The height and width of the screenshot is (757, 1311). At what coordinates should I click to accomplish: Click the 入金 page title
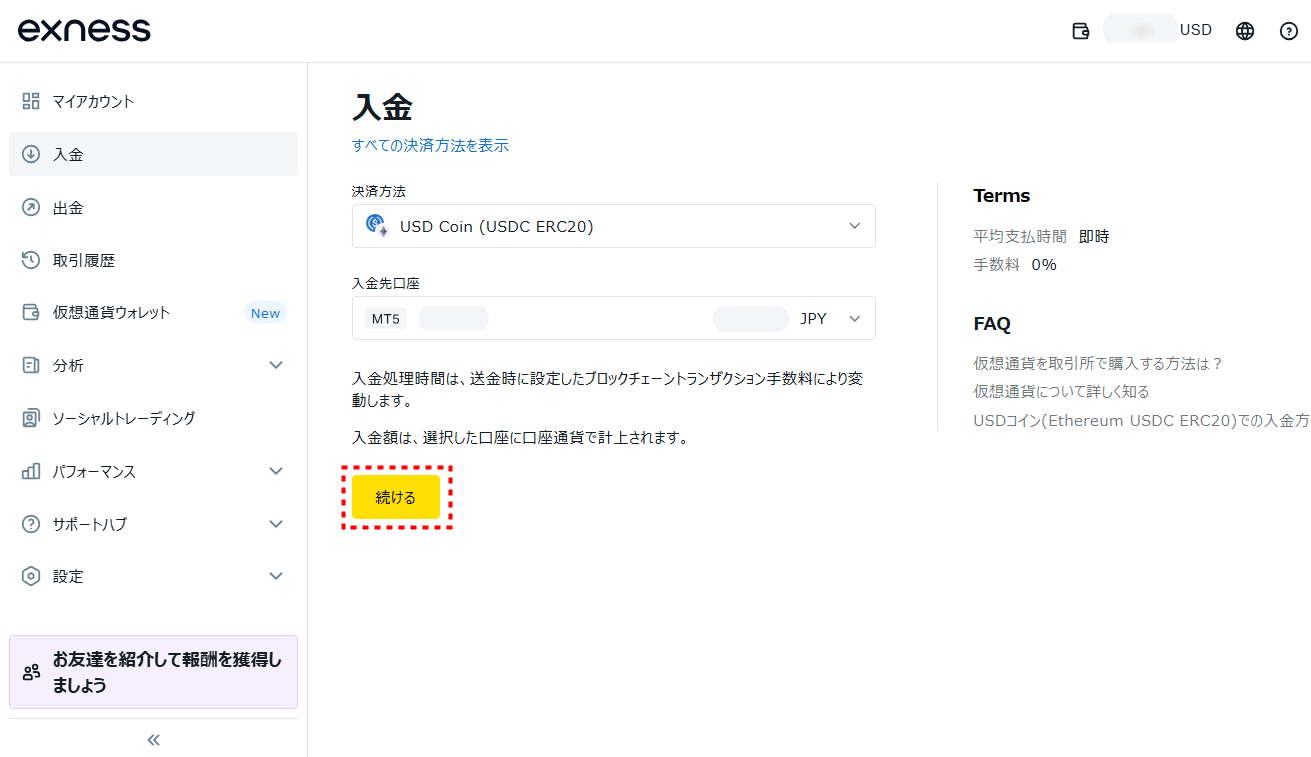pos(382,107)
